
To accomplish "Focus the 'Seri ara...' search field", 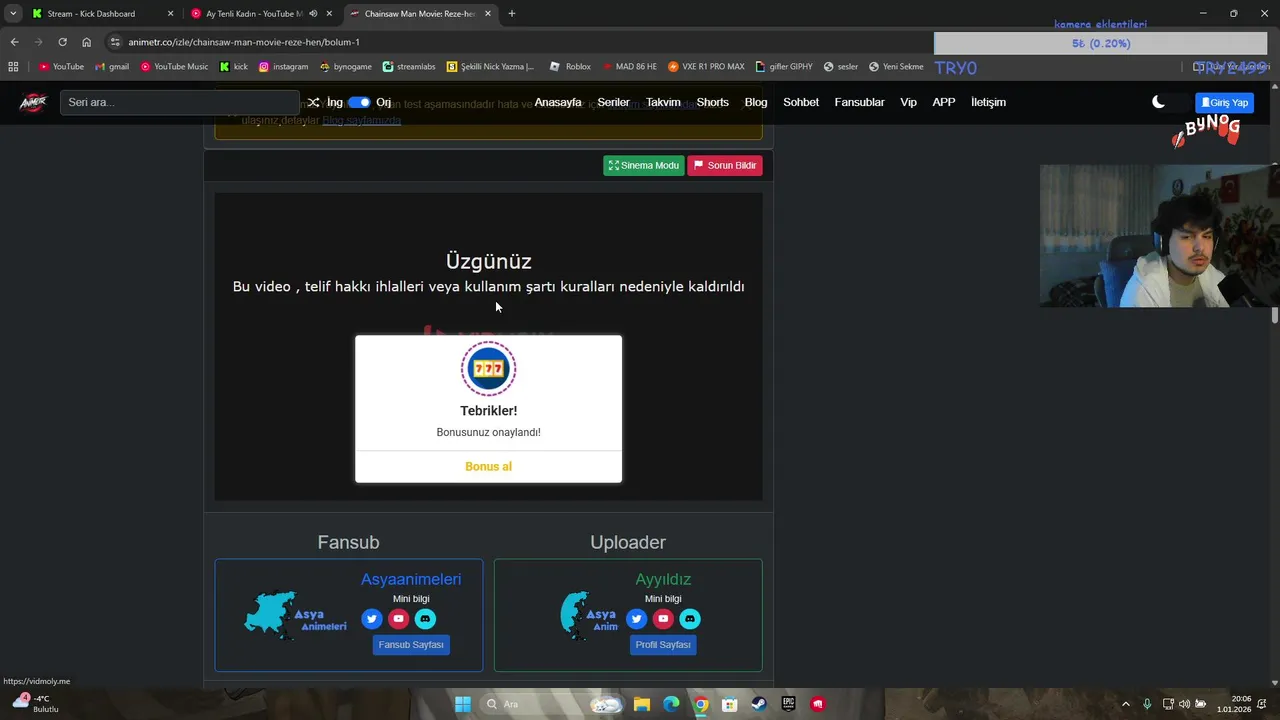I will (180, 102).
